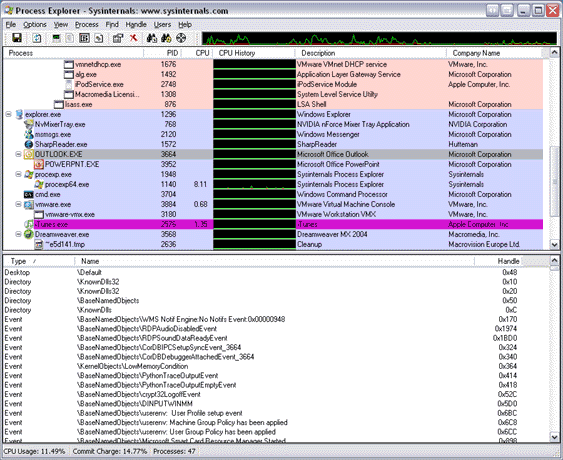The image size is (563, 460).
Task: Collapse the vmware.exe tree node
Action: 18,204
